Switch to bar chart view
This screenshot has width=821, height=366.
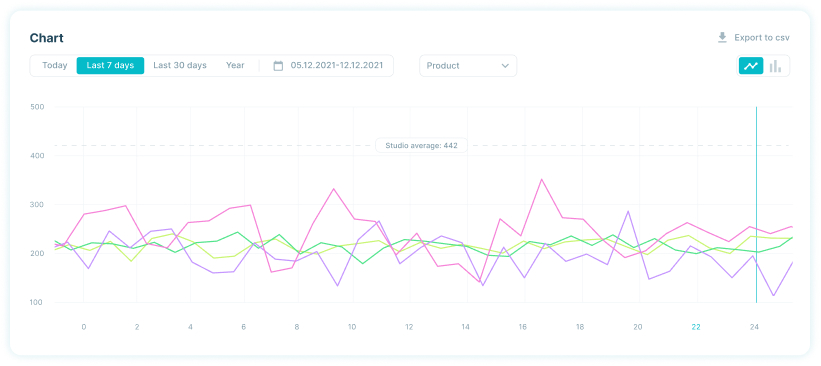775,66
